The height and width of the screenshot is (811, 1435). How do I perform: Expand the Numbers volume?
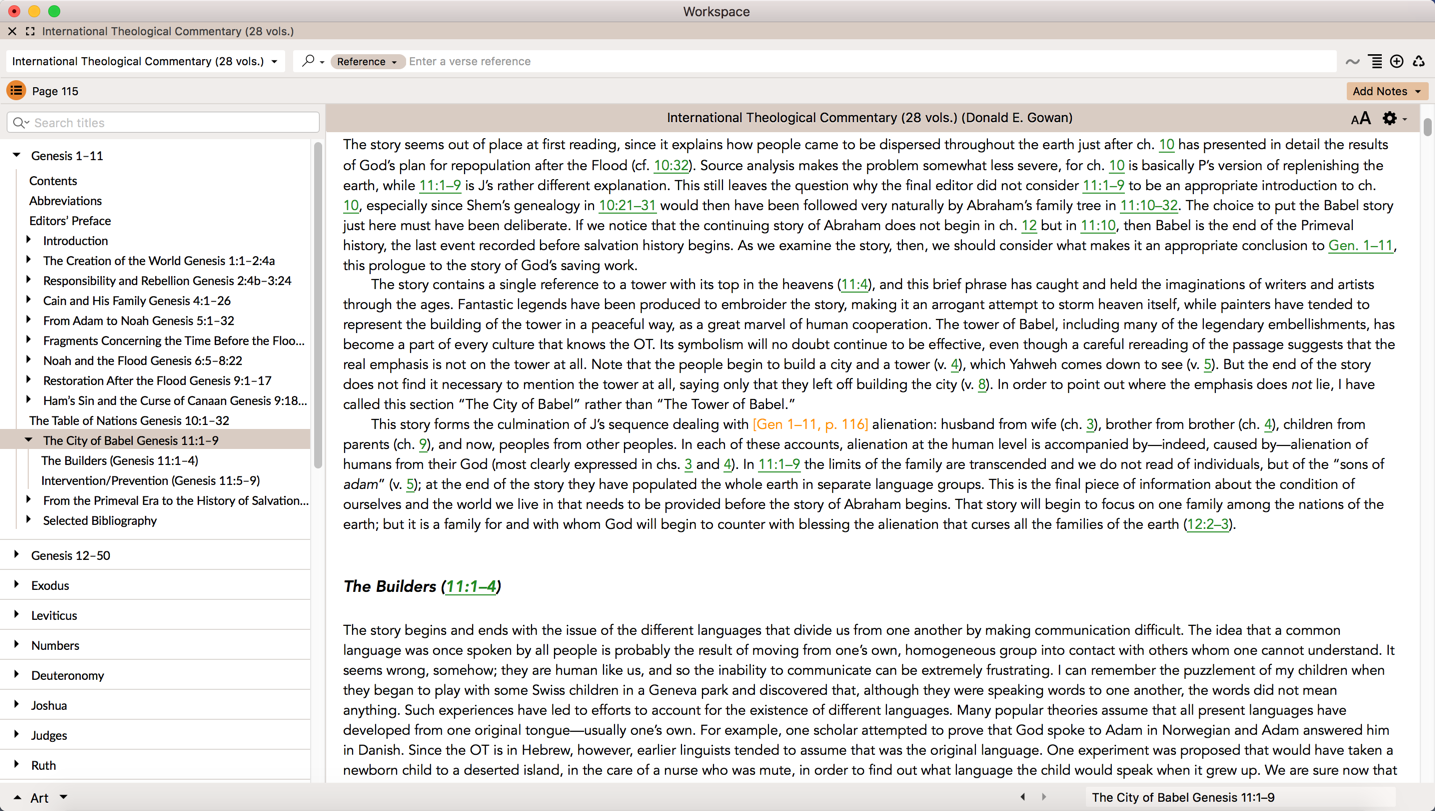click(x=17, y=645)
